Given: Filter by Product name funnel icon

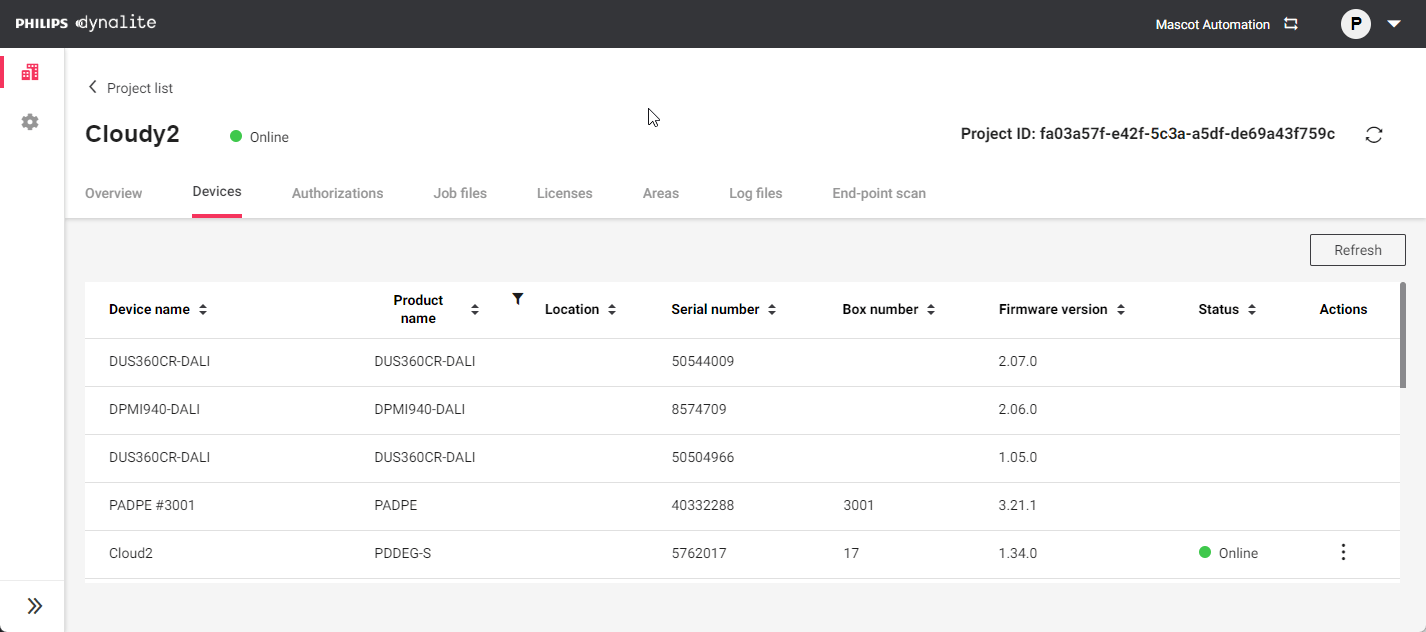Looking at the screenshot, I should [517, 298].
